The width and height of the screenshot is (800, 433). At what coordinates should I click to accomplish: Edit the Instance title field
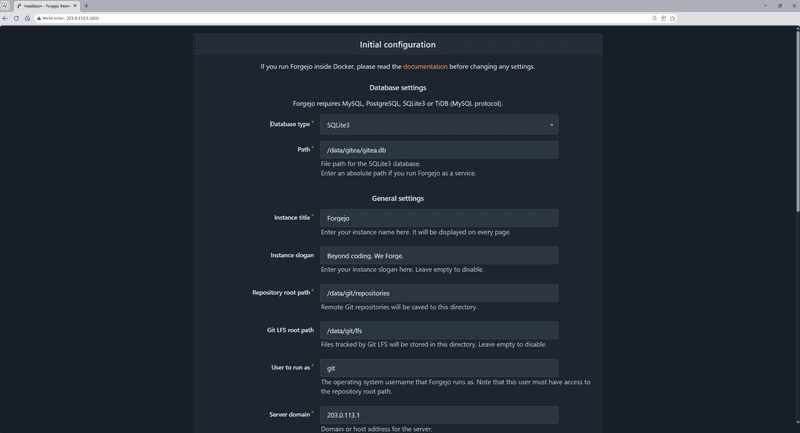439,218
